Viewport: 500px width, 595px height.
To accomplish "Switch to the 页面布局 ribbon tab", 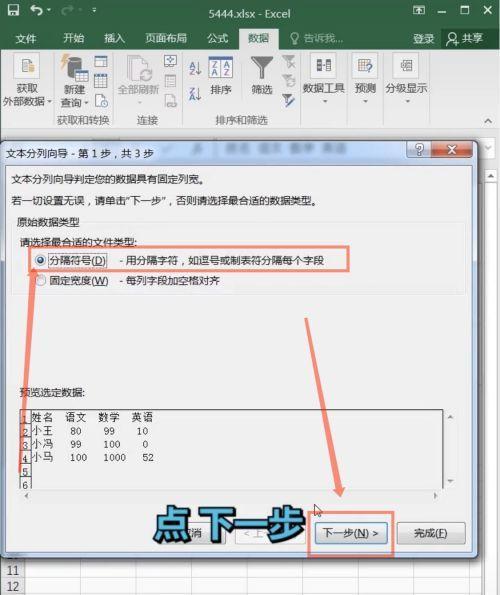I will [x=166, y=38].
